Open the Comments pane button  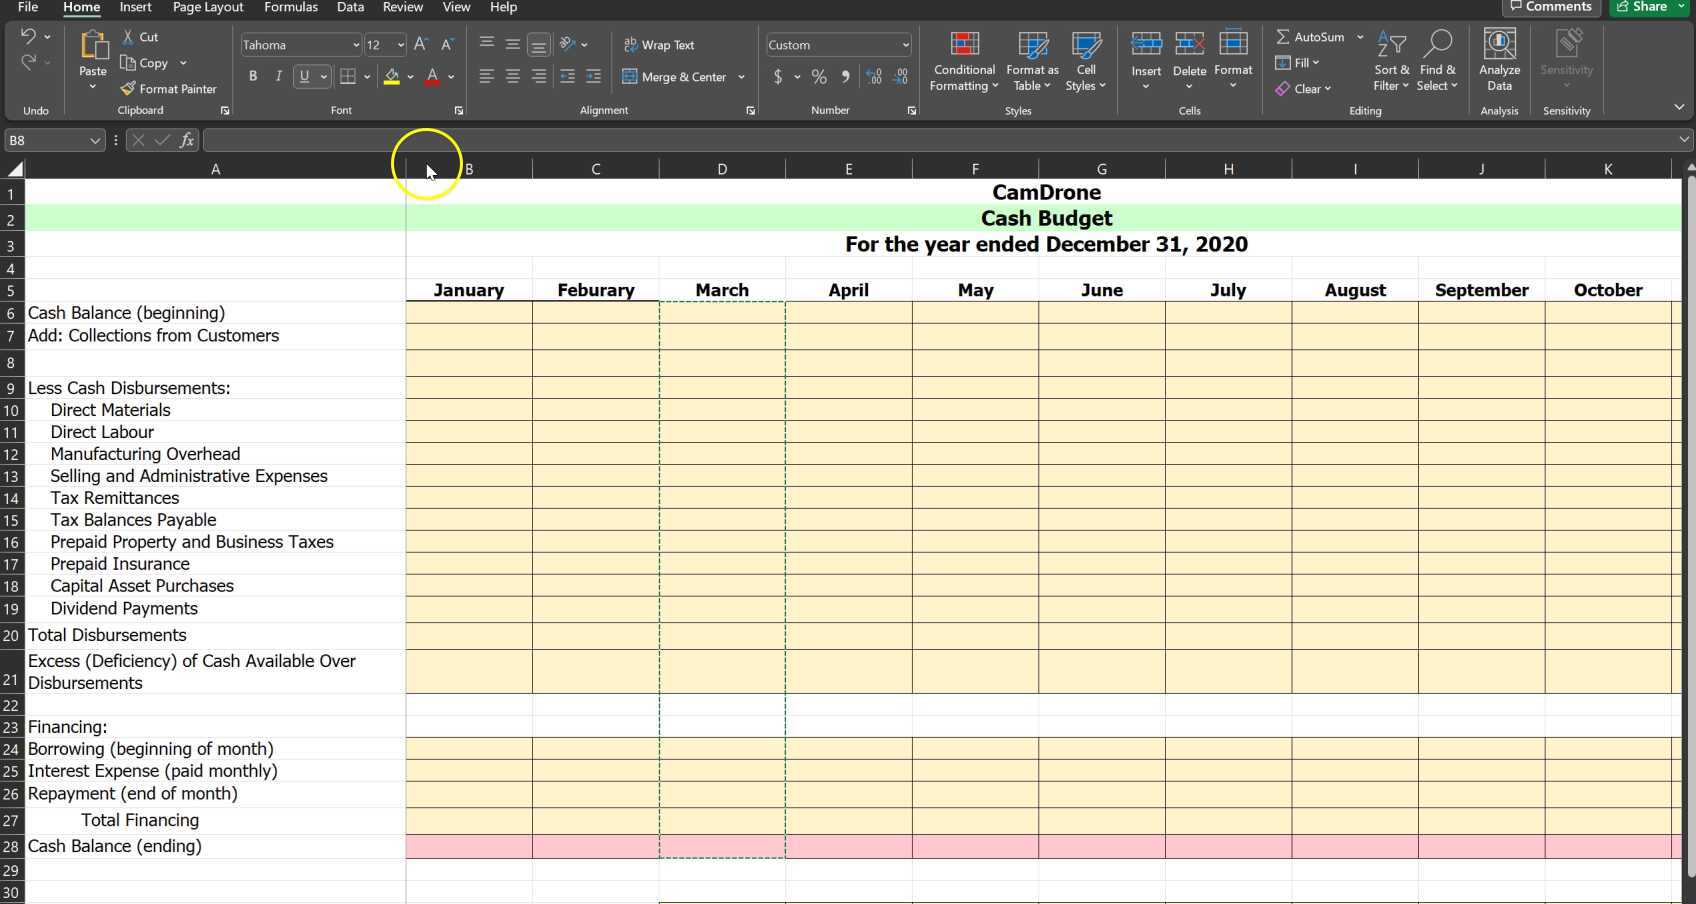tap(1550, 7)
